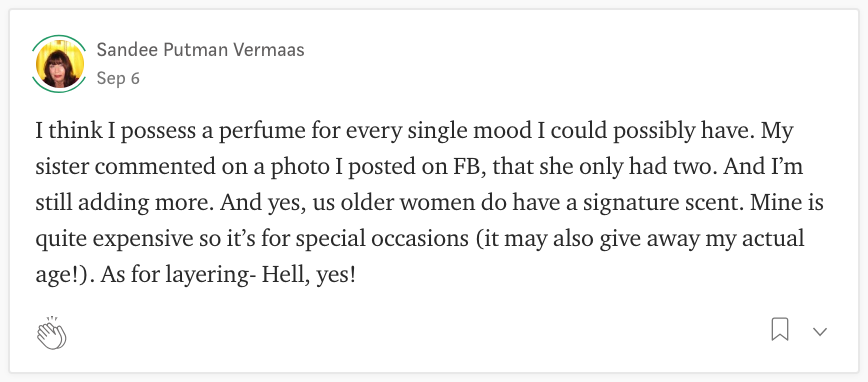
Task: Open the full response via comment text
Action: [x=429, y=203]
